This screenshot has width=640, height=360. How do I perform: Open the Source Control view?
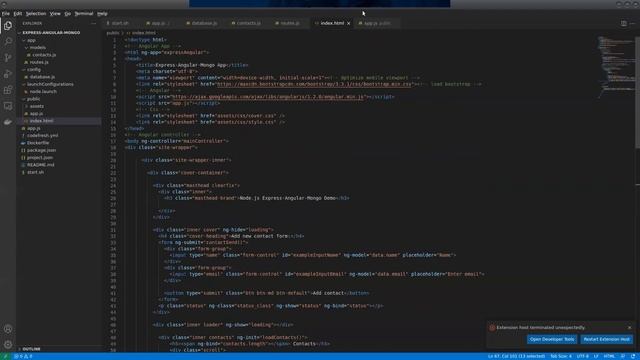point(8,58)
